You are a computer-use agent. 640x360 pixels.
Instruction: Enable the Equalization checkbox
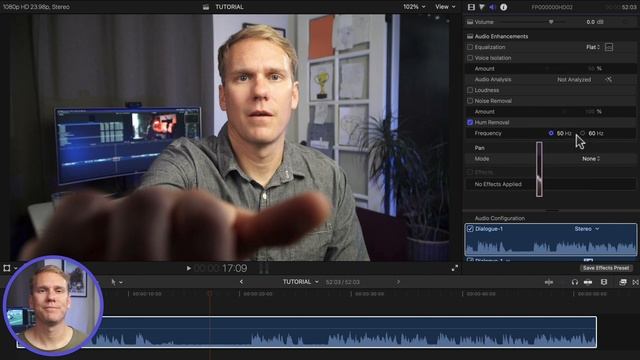(470, 47)
